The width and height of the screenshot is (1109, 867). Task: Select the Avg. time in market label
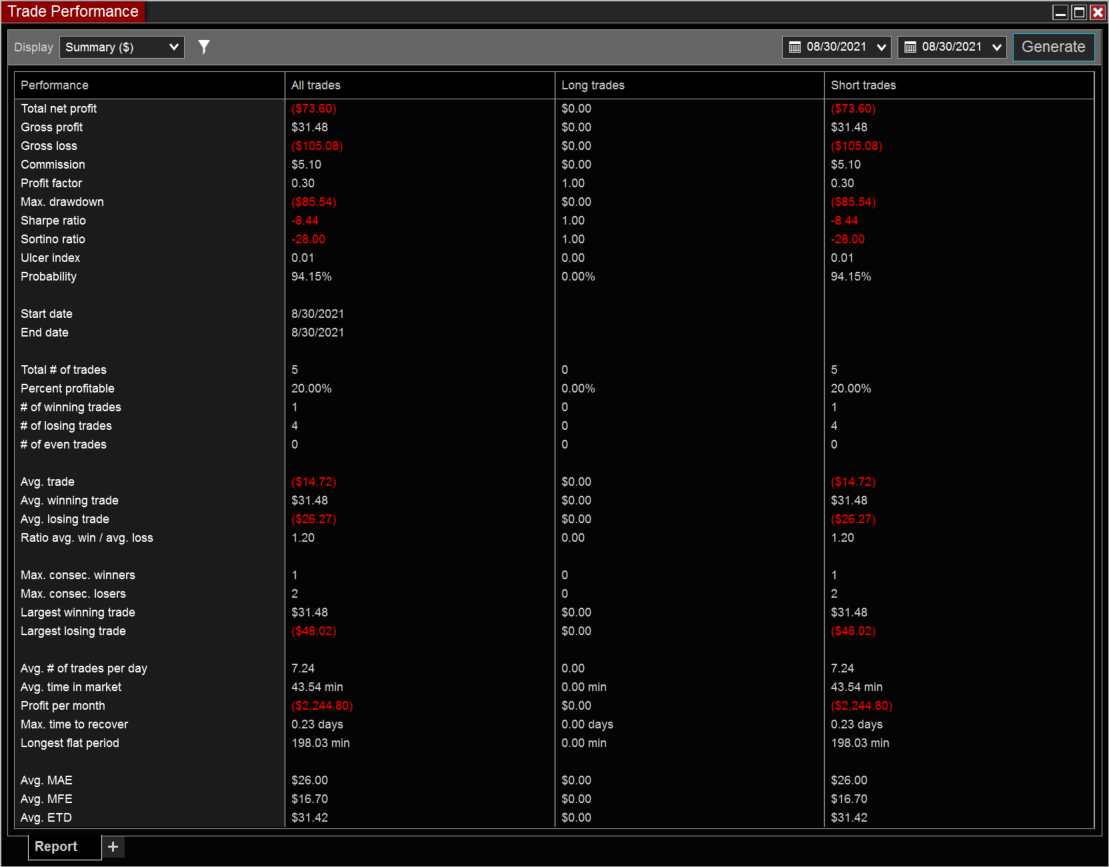pos(71,687)
